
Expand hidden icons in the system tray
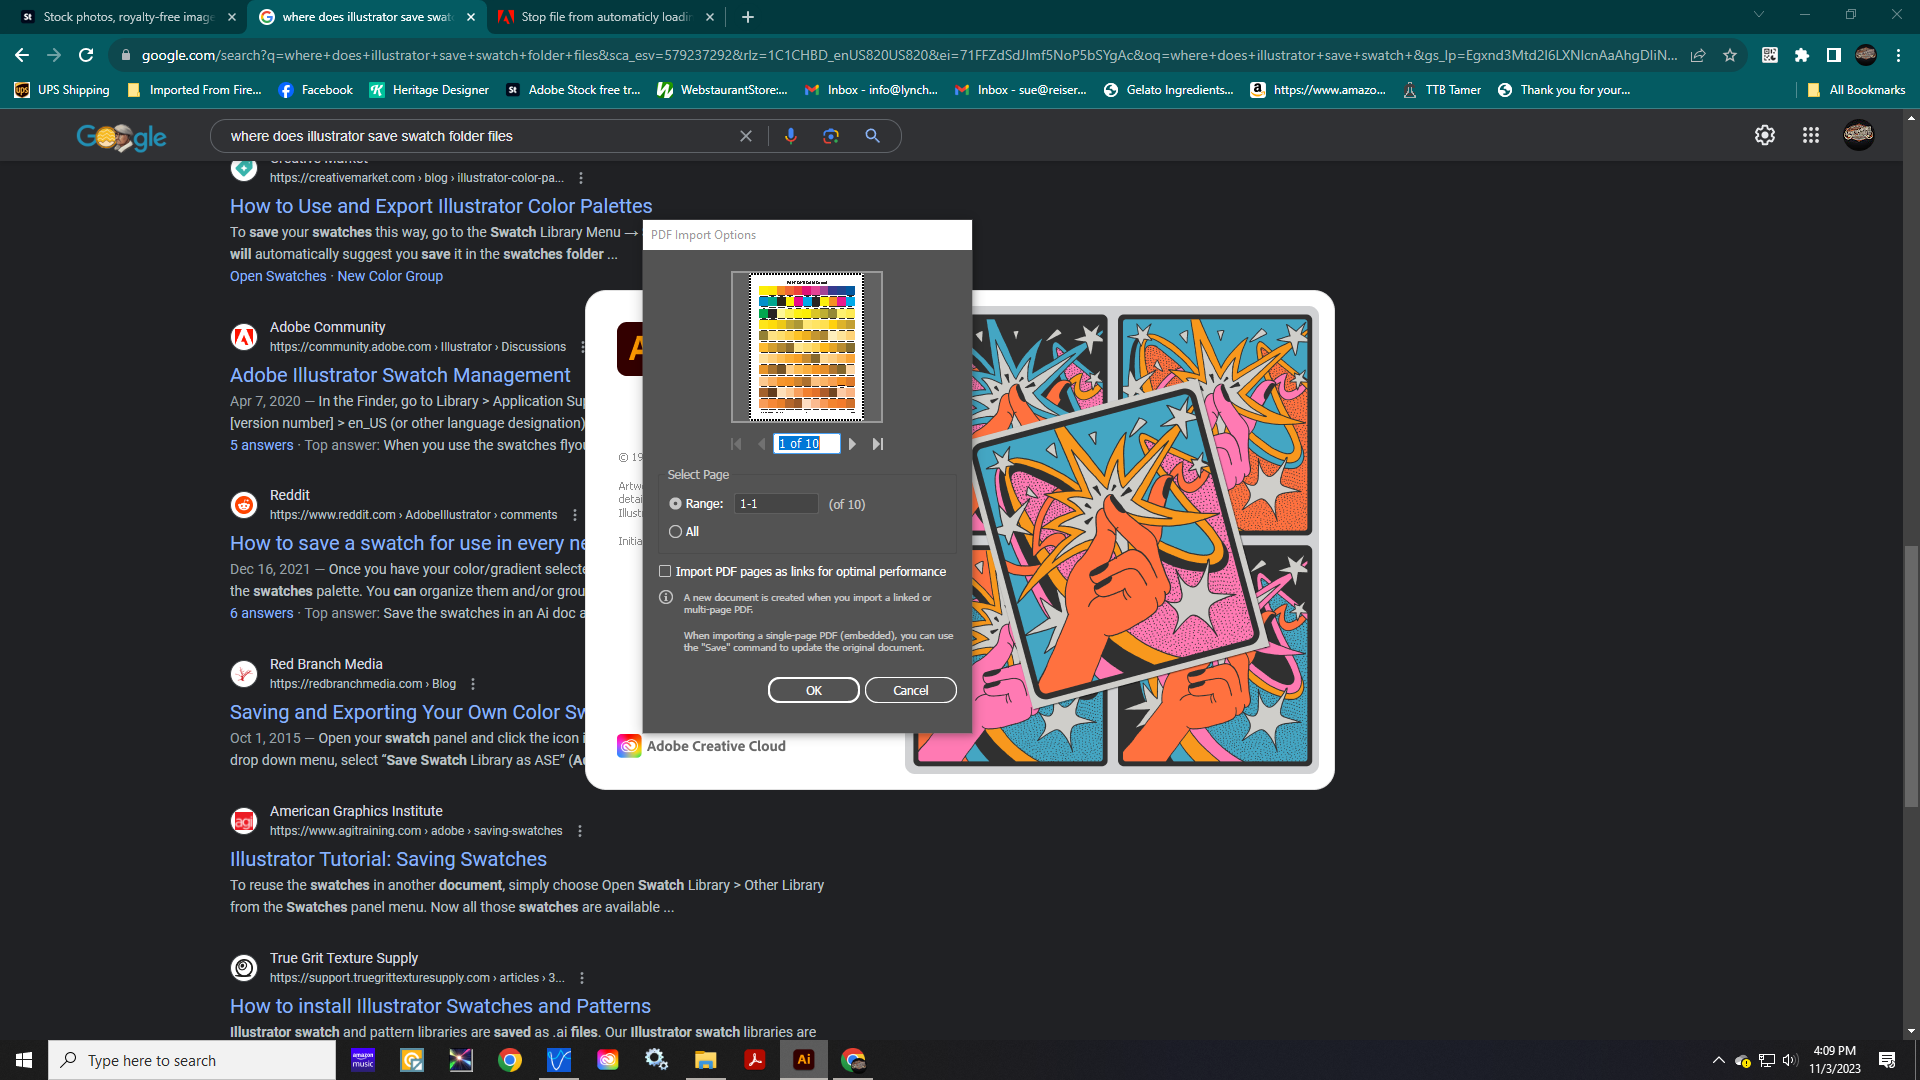pyautogui.click(x=1718, y=1059)
